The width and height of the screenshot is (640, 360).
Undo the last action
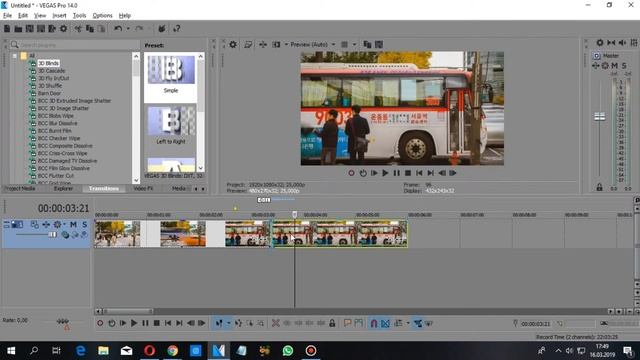coord(118,29)
